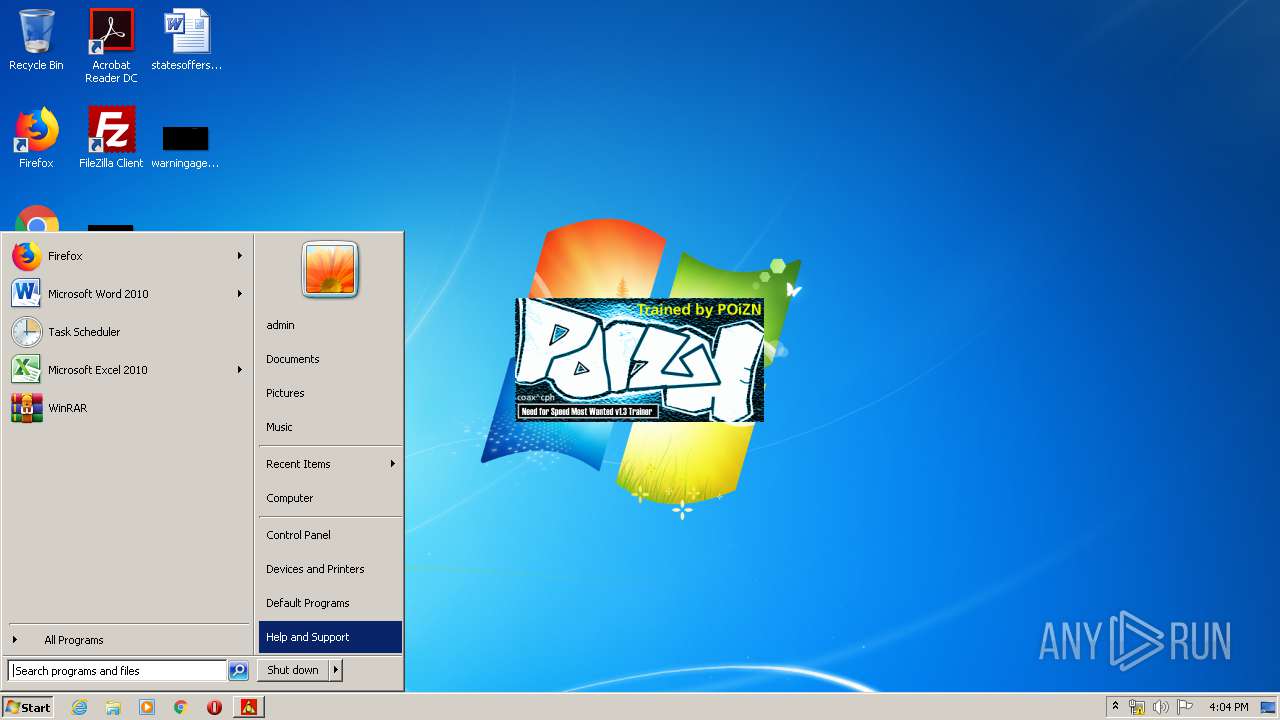The width and height of the screenshot is (1280, 720).
Task: Open Documents from Start menu
Action: click(x=330, y=359)
